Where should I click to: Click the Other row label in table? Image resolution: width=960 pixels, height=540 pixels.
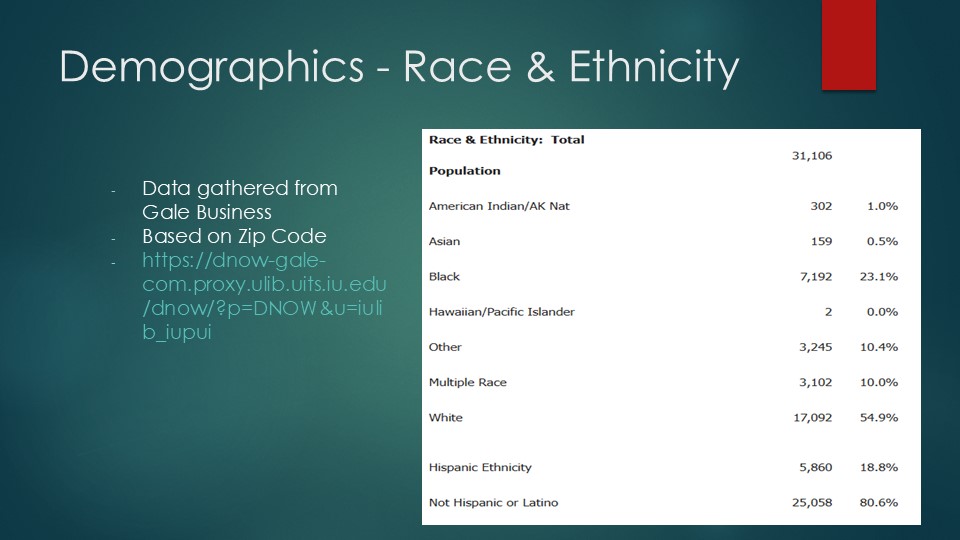pyautogui.click(x=445, y=347)
